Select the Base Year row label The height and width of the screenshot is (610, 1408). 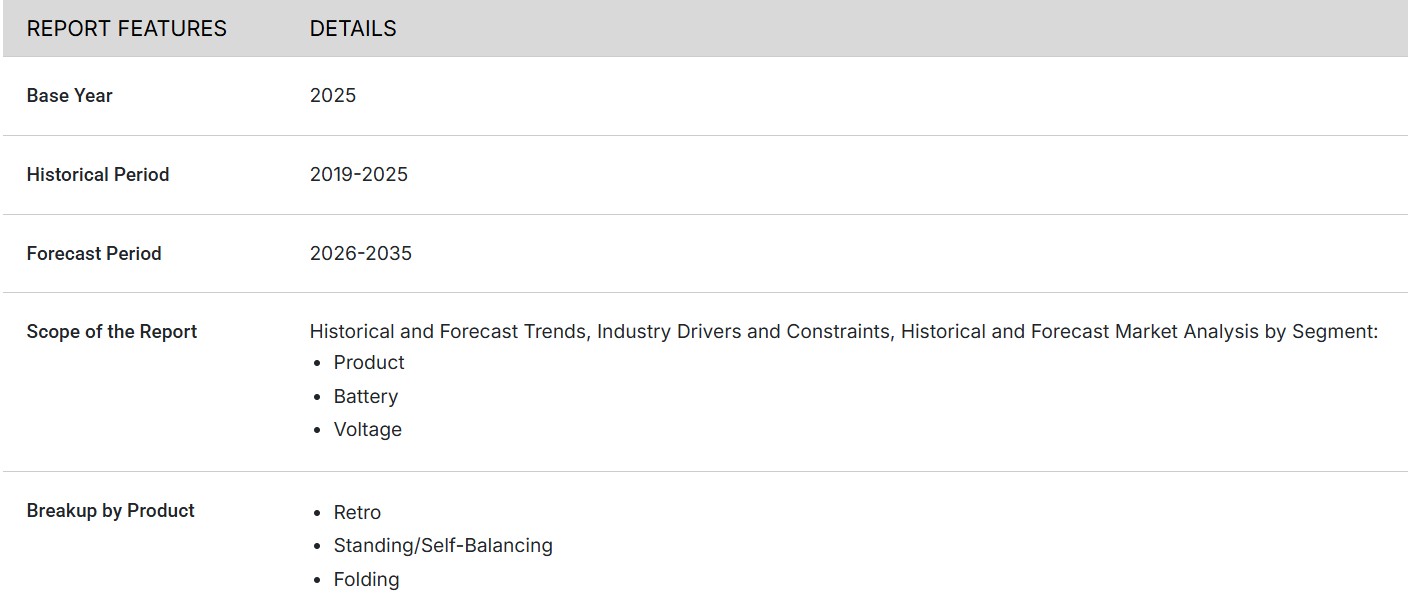[x=70, y=96]
